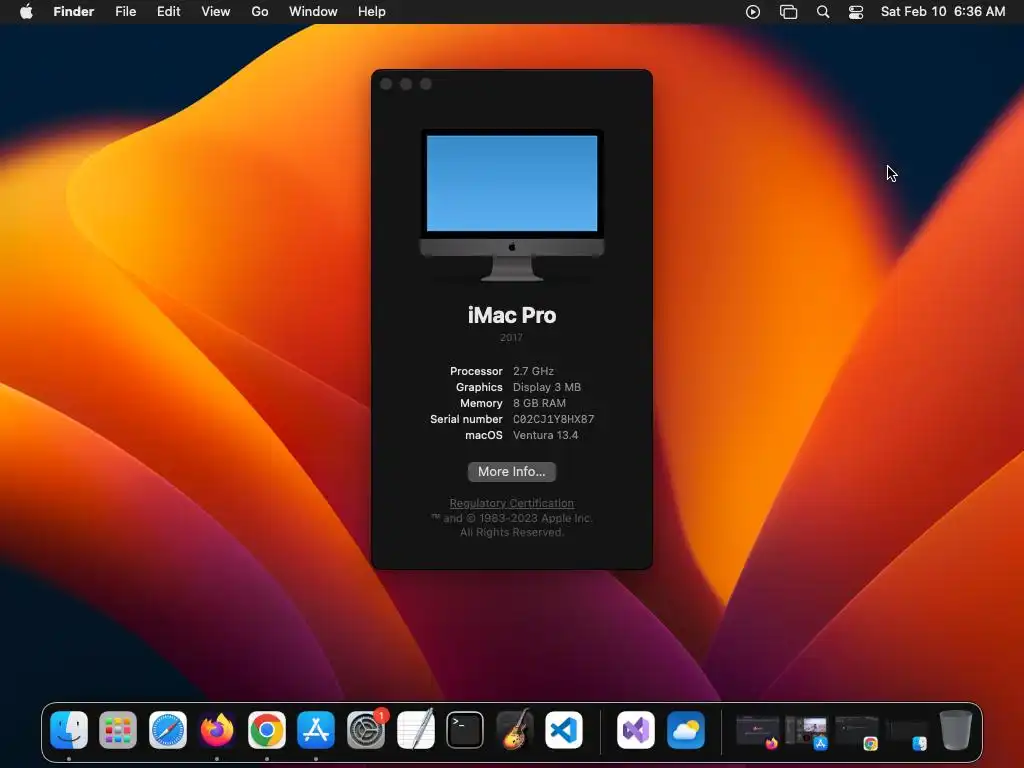This screenshot has height=768, width=1024.
Task: Open the Regulatory Certification link
Action: coord(512,503)
